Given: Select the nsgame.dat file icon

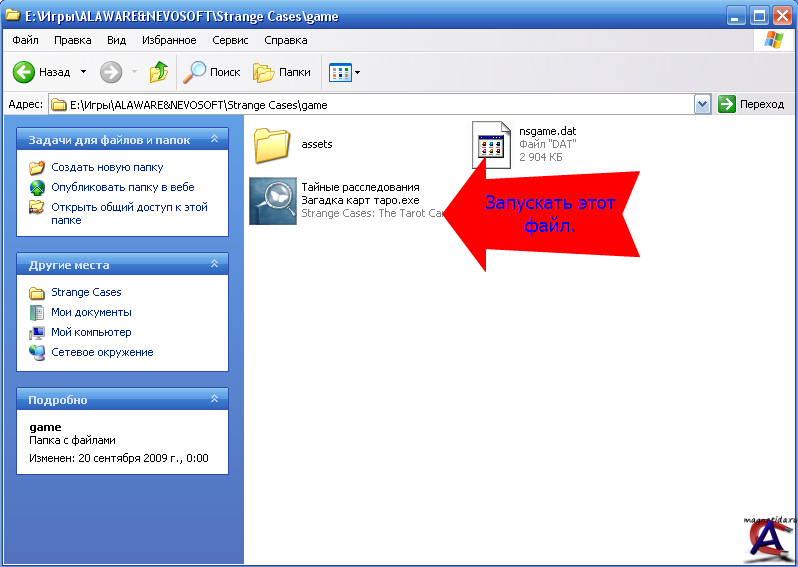Looking at the screenshot, I should tap(492, 144).
